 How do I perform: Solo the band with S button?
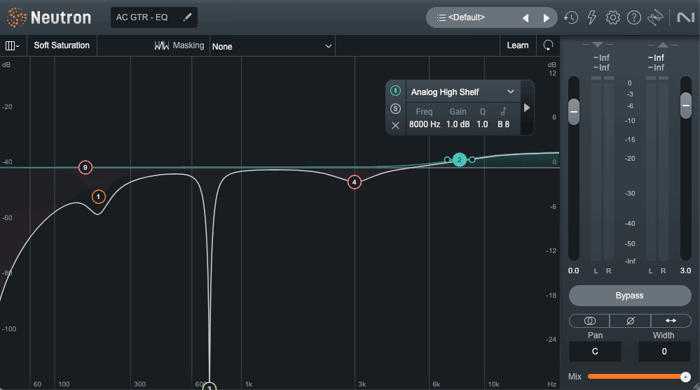[395, 108]
